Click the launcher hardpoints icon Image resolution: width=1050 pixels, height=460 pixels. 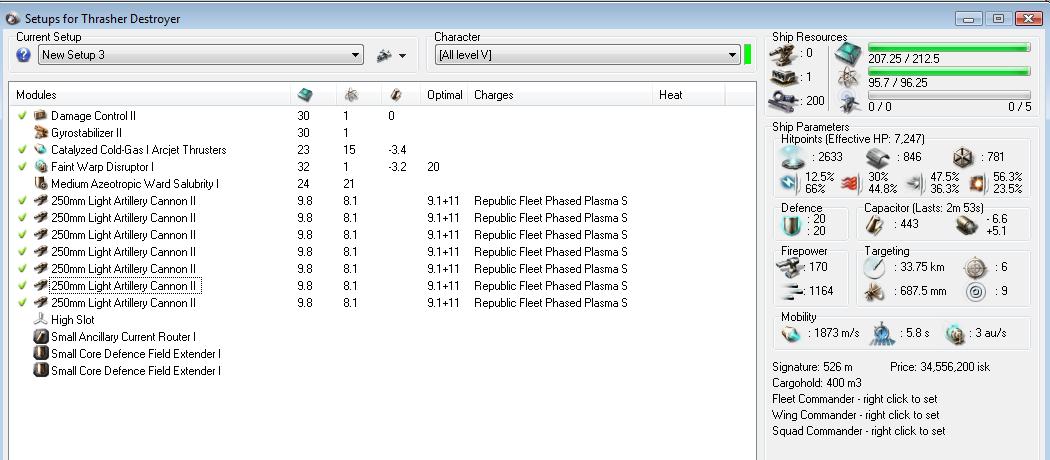coord(783,77)
